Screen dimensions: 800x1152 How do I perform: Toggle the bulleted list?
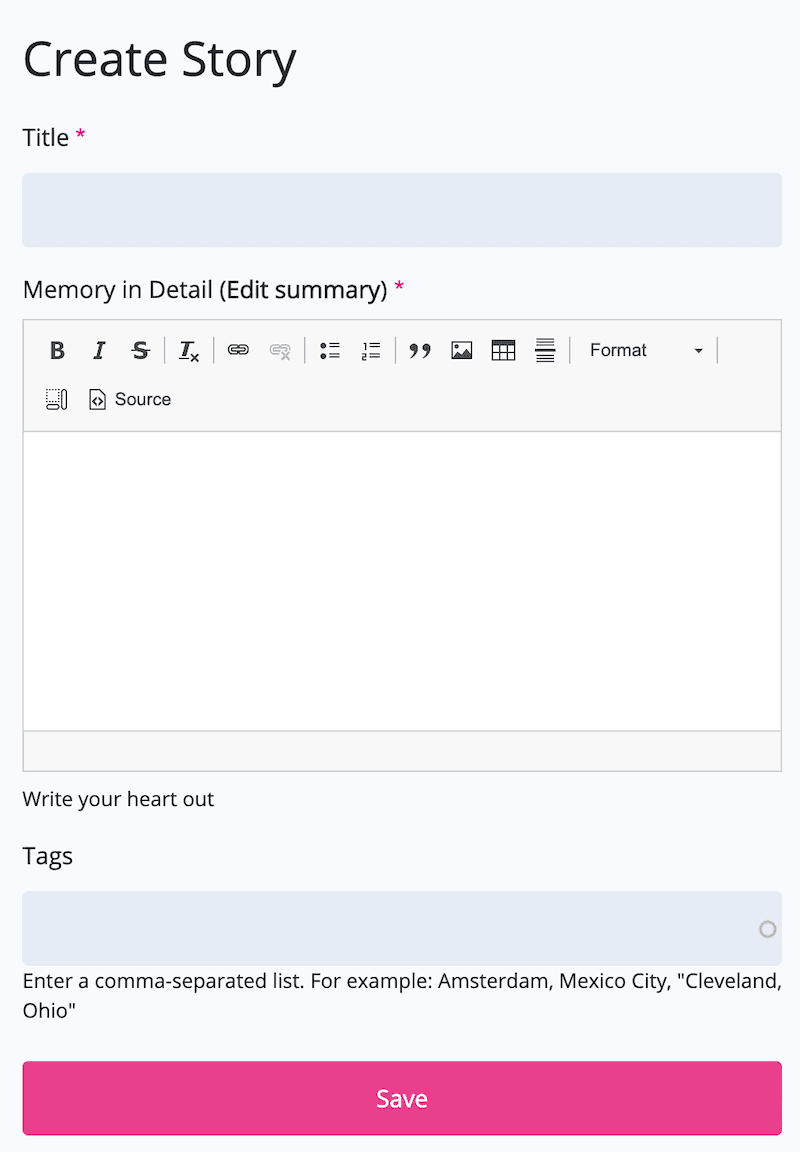point(329,350)
